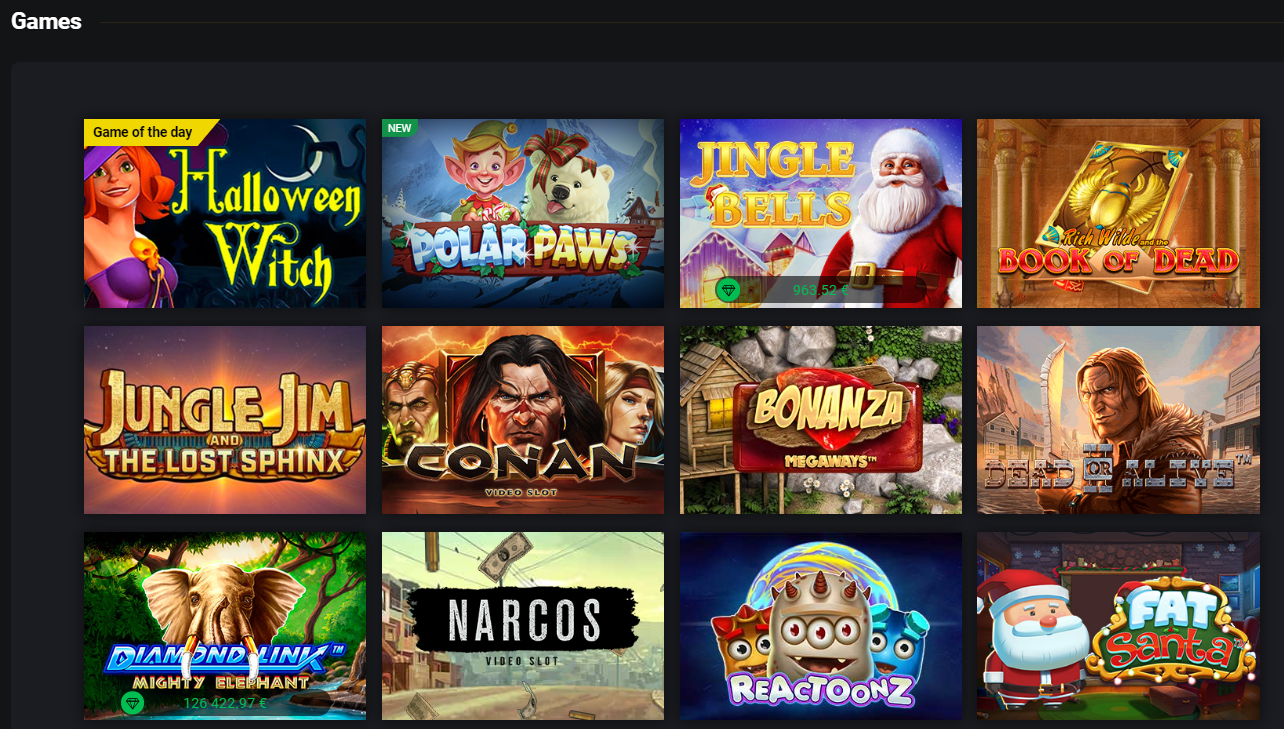Select the Book of Dead game
The image size is (1284, 729).
[x=1118, y=213]
